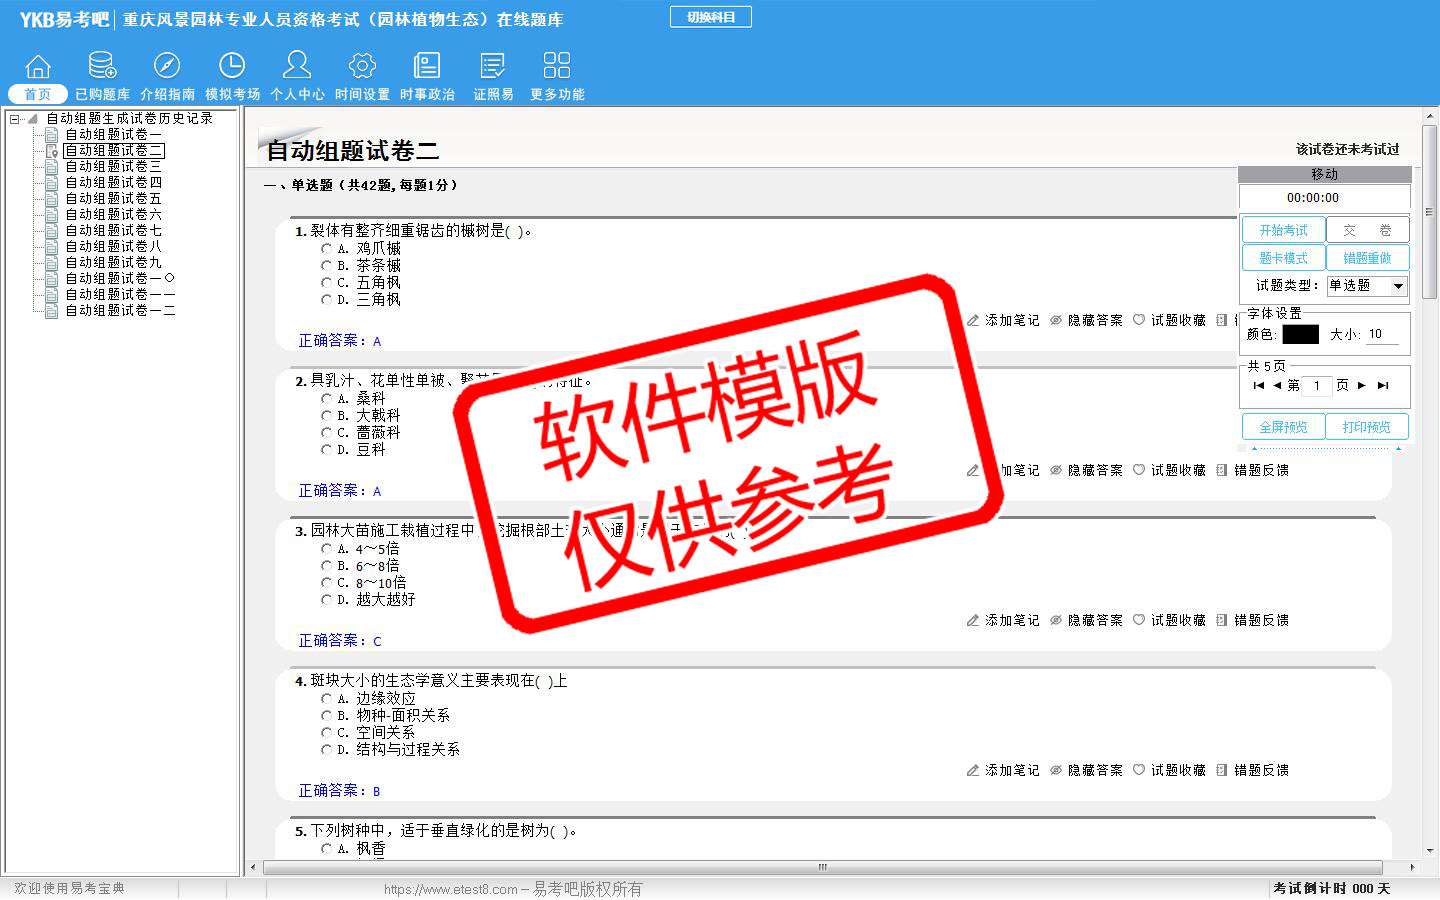Click 全屏预览 button

[x=1283, y=427]
